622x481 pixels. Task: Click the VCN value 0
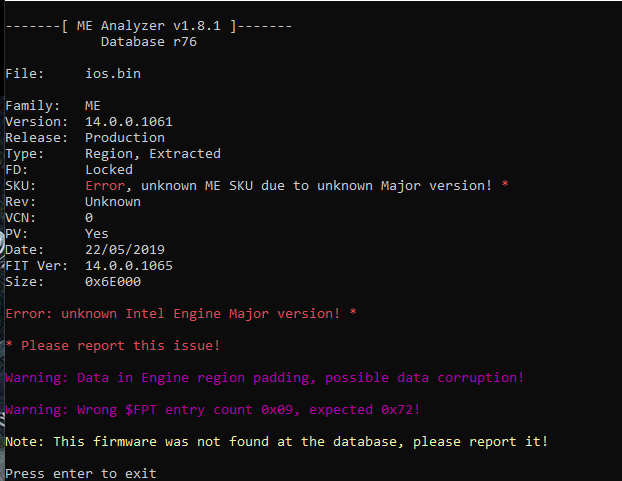89,218
